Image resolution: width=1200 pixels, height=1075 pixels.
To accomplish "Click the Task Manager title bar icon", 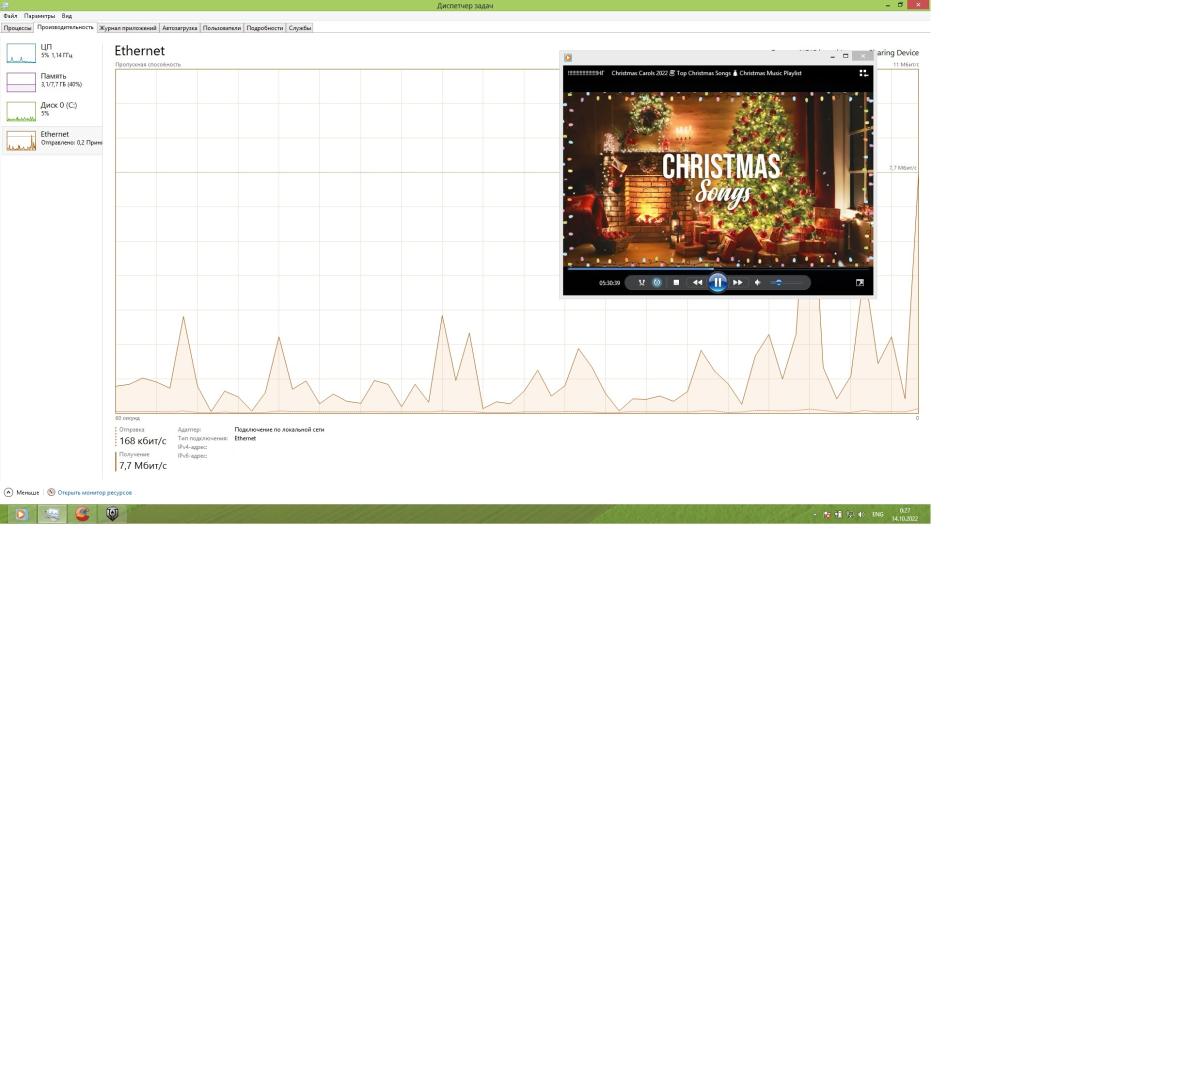I will (6, 5).
